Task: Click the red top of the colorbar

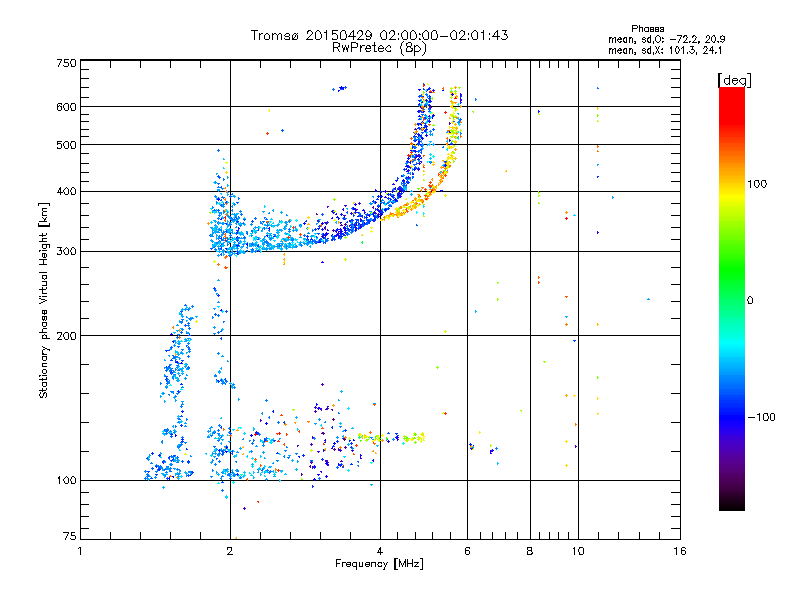Action: point(732,99)
